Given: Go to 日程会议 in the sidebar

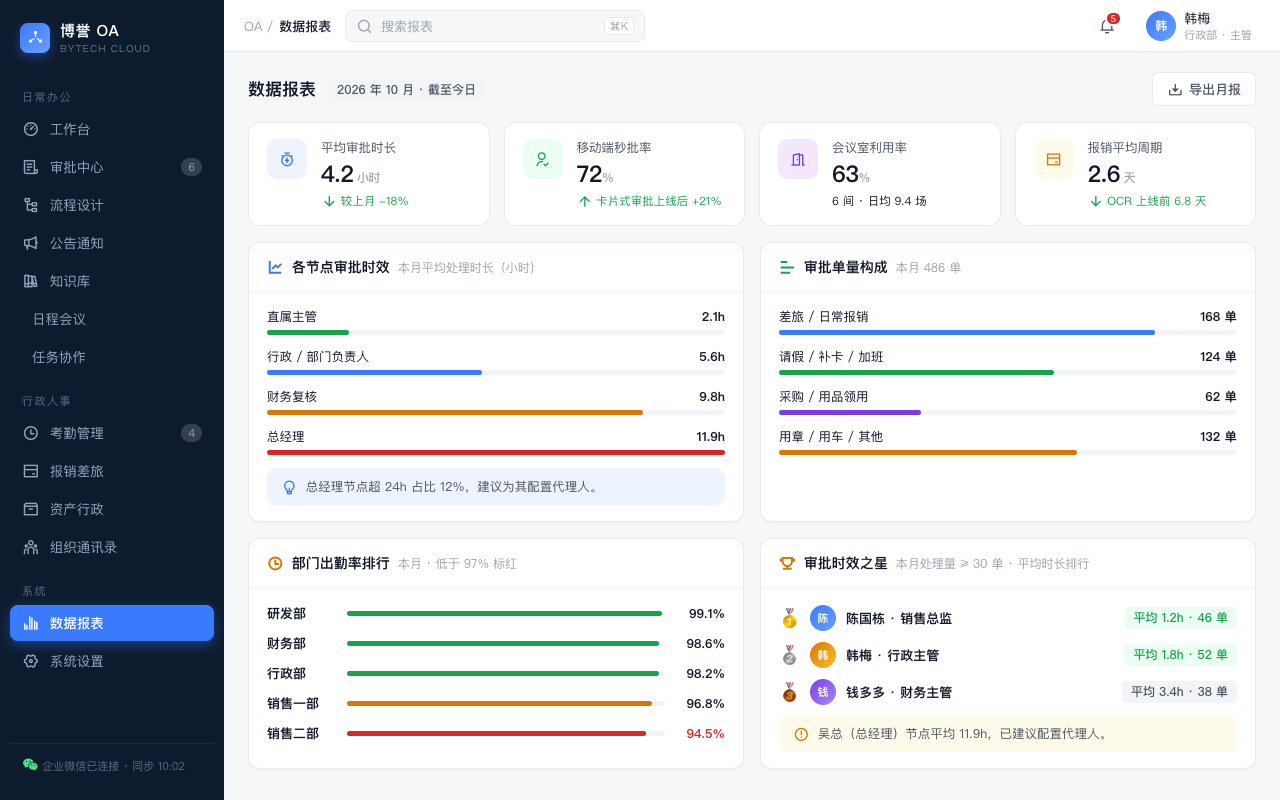Looking at the screenshot, I should coord(112,319).
